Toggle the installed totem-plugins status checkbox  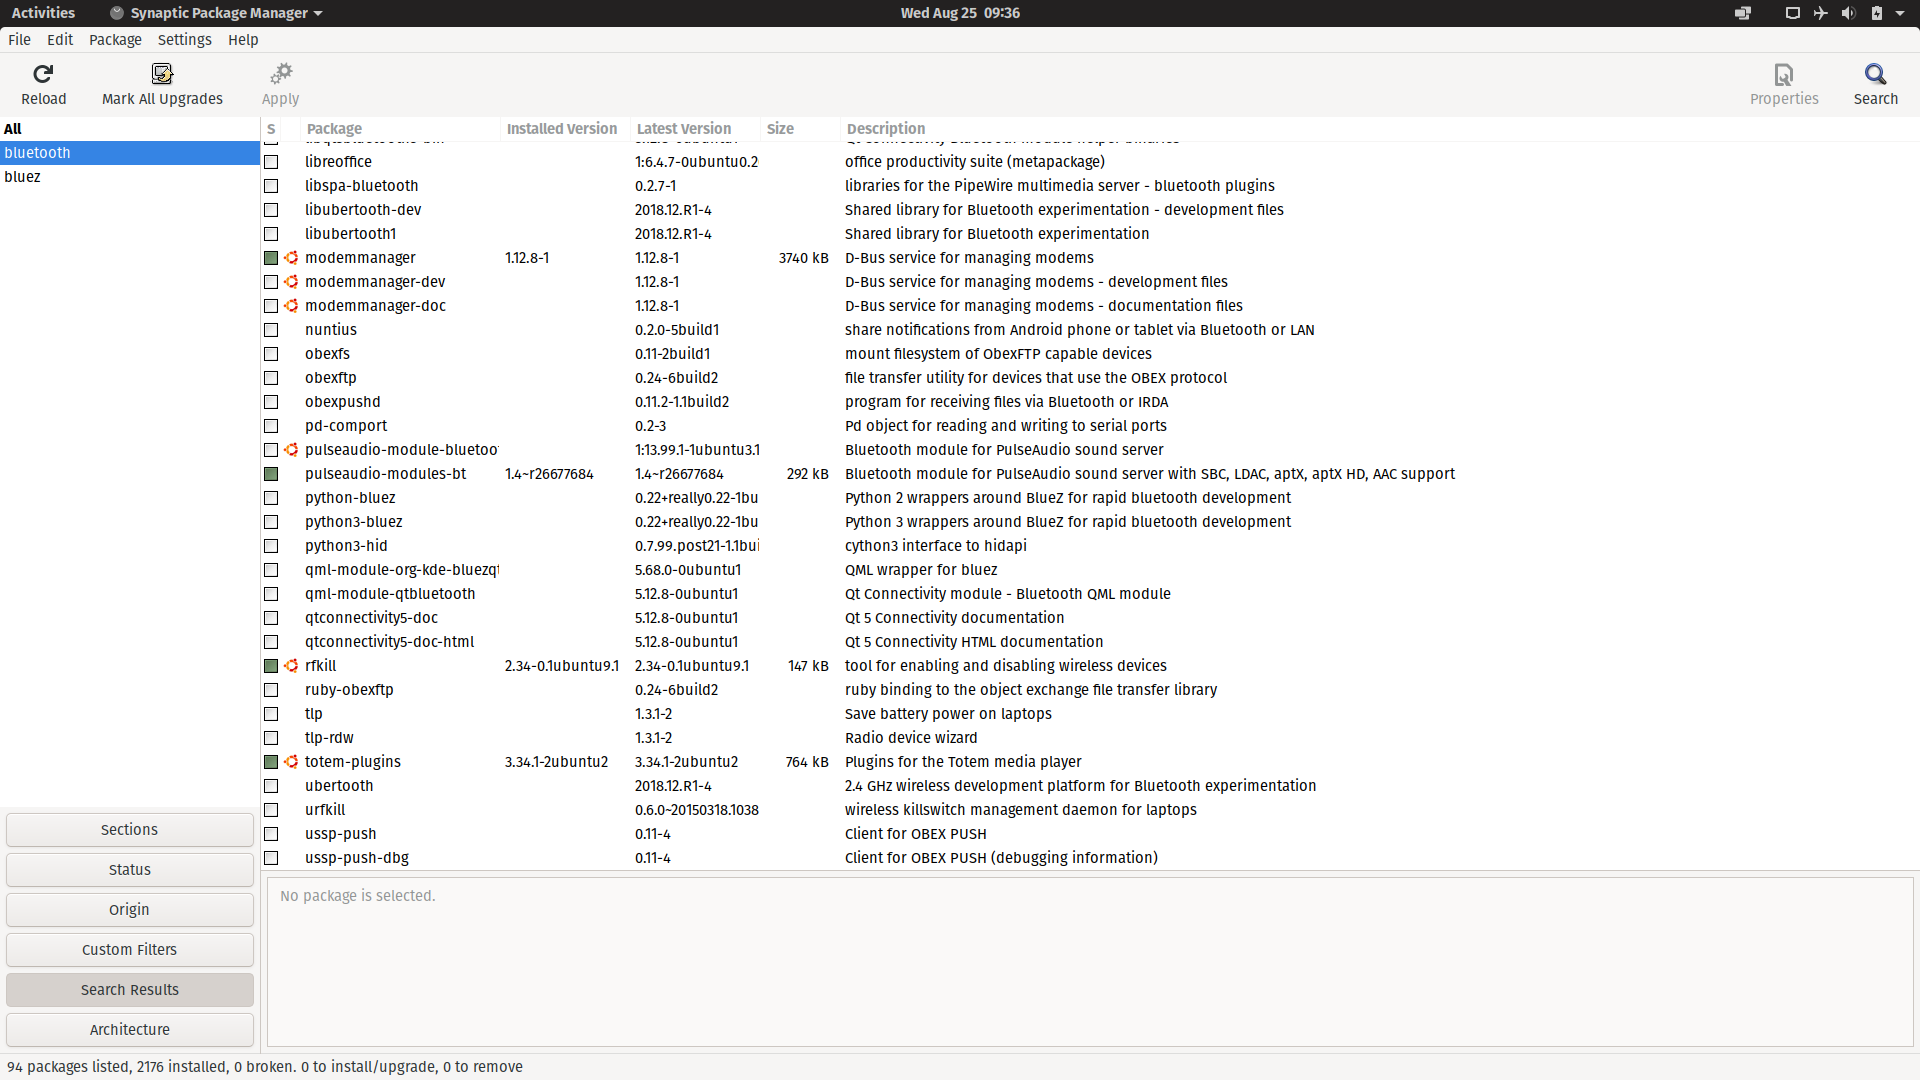tap(271, 762)
